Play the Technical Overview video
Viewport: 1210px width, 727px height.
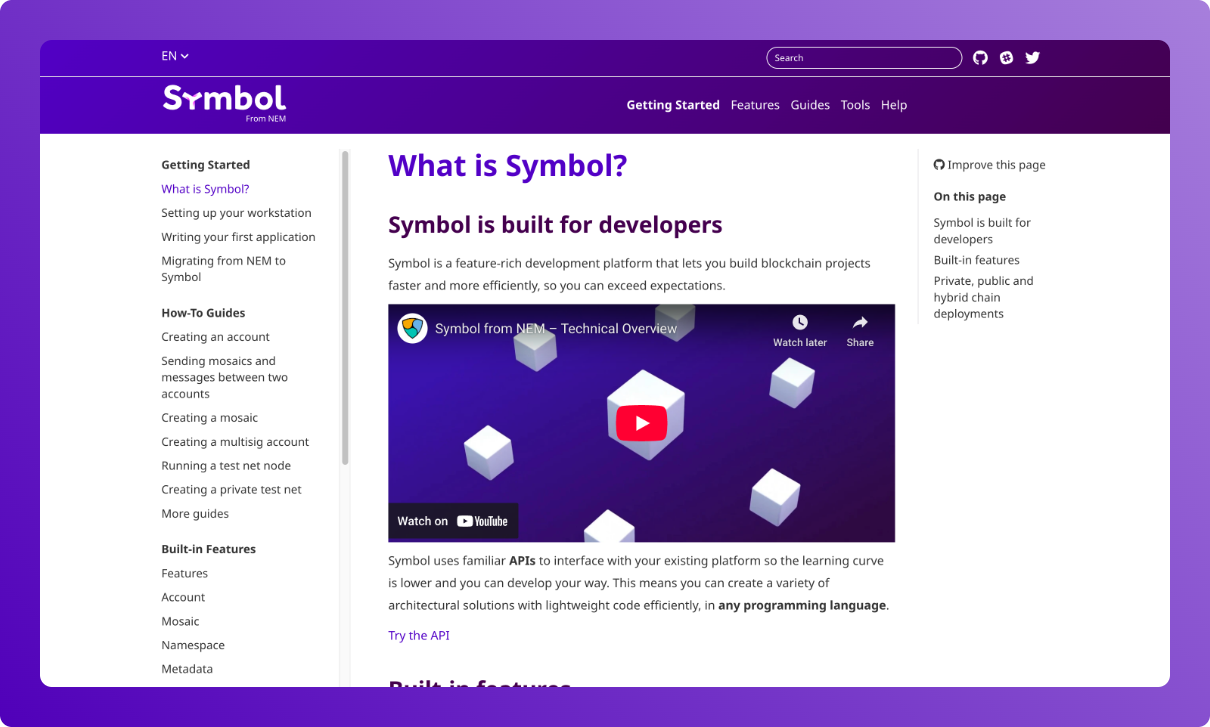click(x=641, y=422)
